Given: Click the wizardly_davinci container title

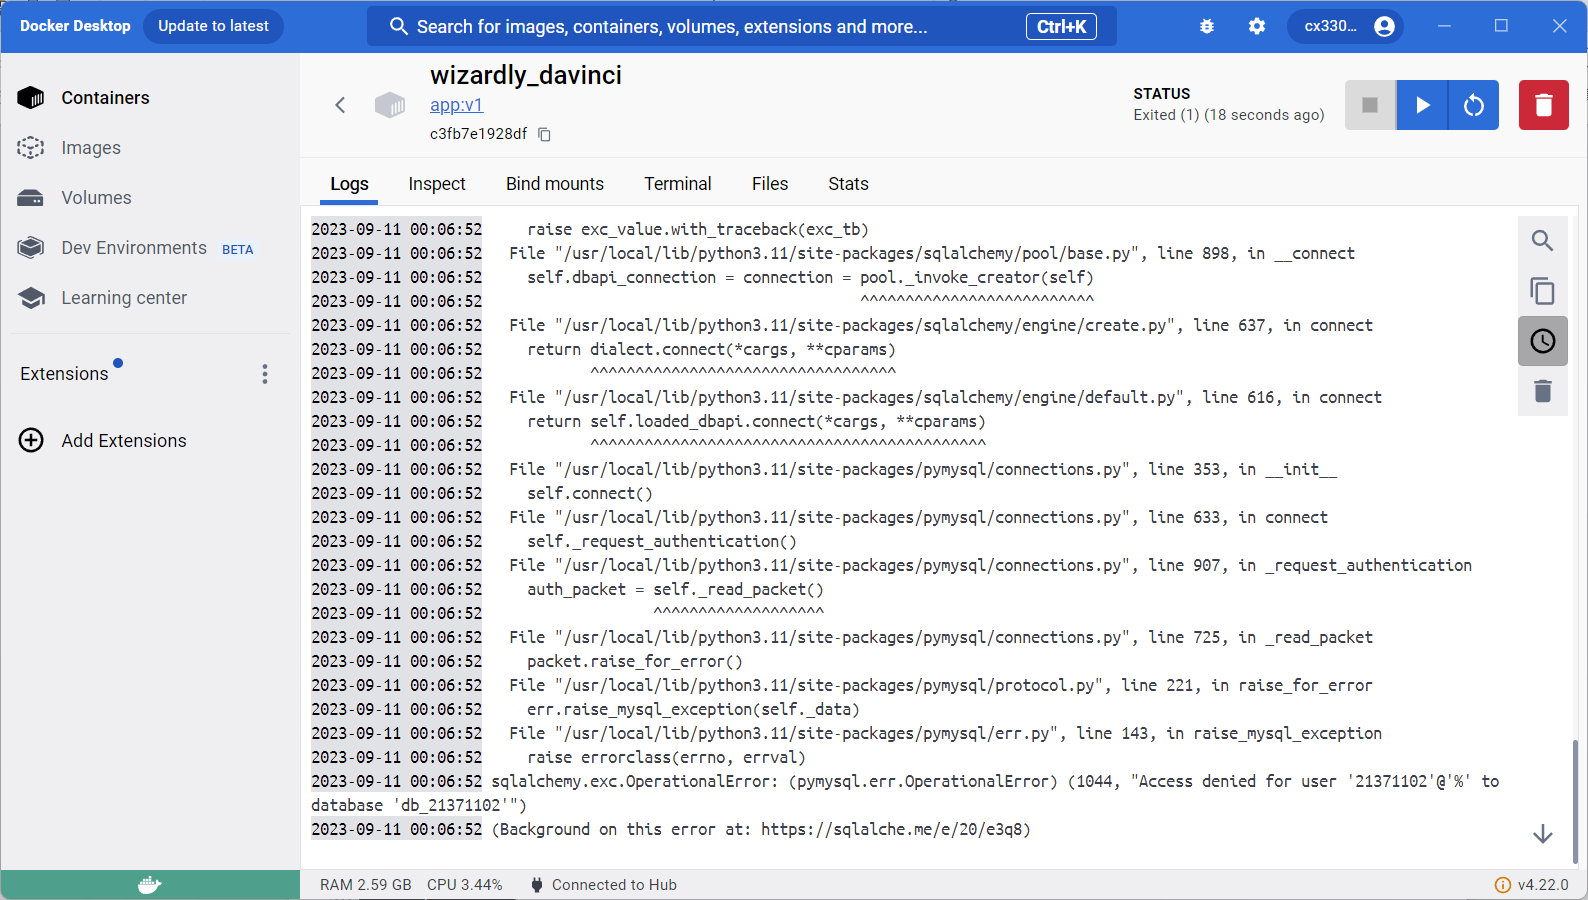Looking at the screenshot, I should pyautogui.click(x=526, y=75).
